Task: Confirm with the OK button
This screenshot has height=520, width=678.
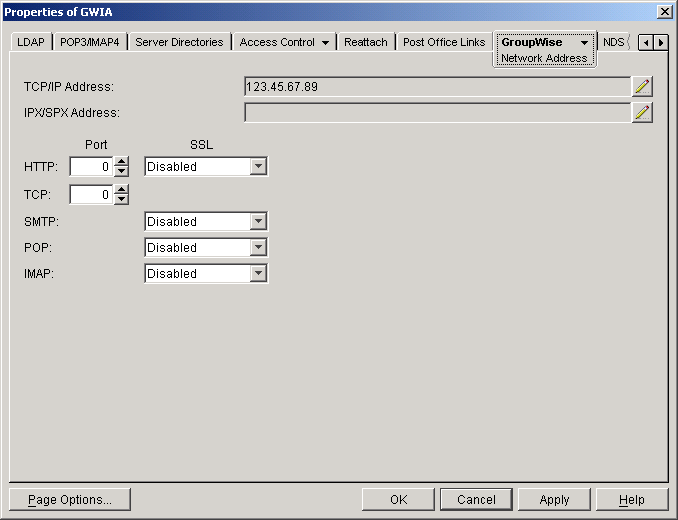Action: (x=398, y=500)
